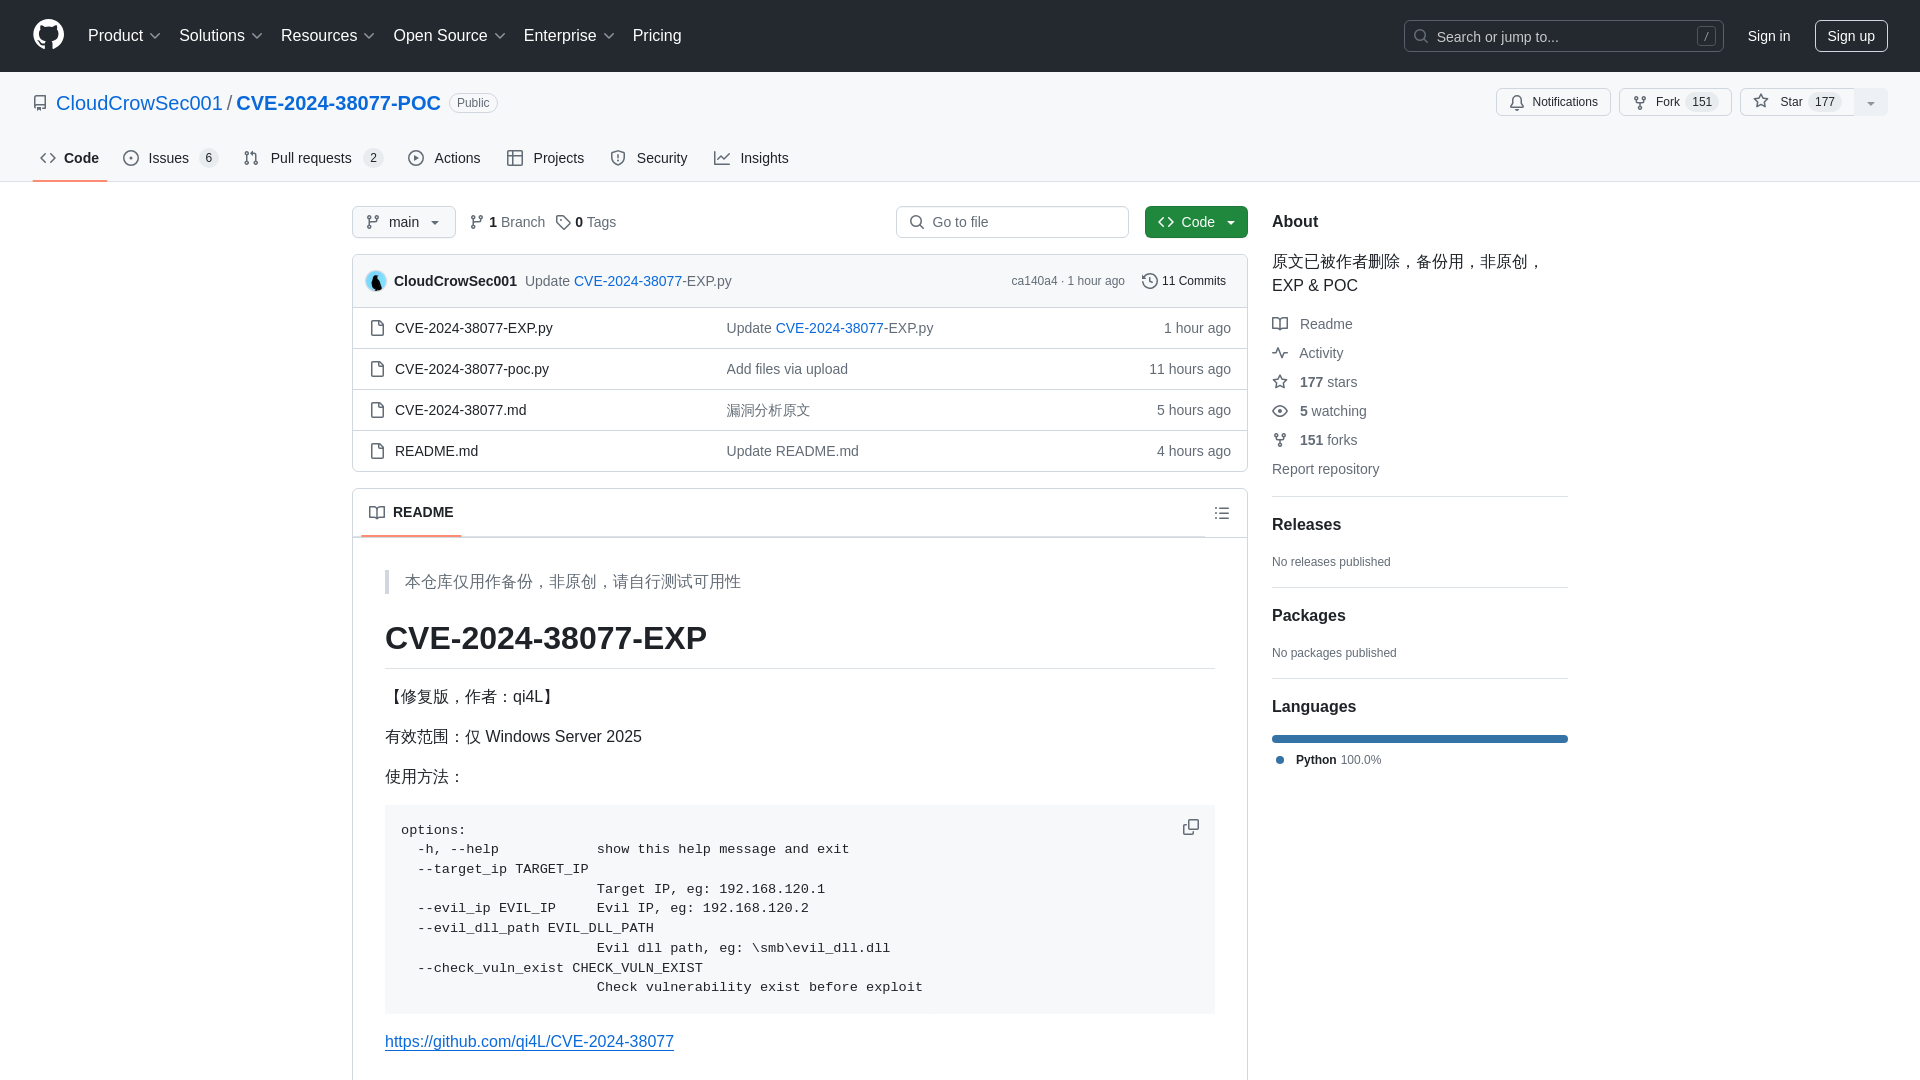Open README.md in file list
1920x1080 pixels.
tap(436, 451)
